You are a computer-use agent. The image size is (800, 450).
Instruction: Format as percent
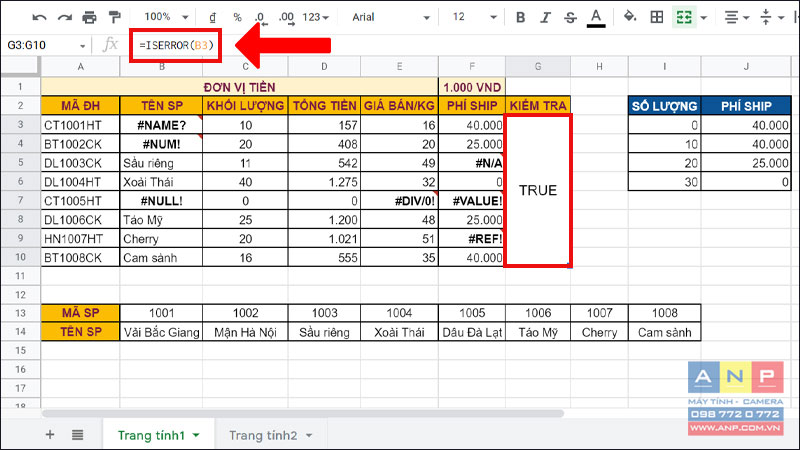[x=237, y=17]
